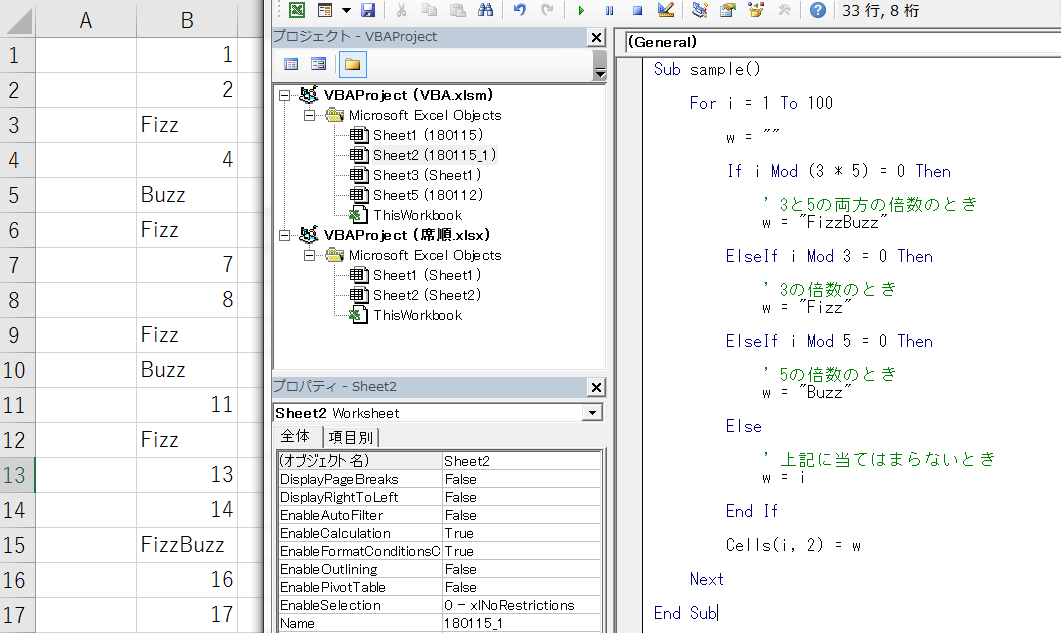Screen dimensions: 1061x633
Task: Click the Reset stop button
Action: (x=637, y=10)
